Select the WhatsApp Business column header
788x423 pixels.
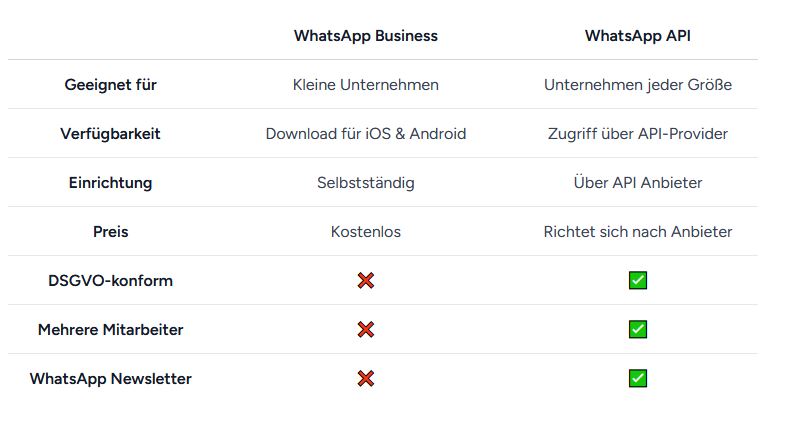coord(366,36)
